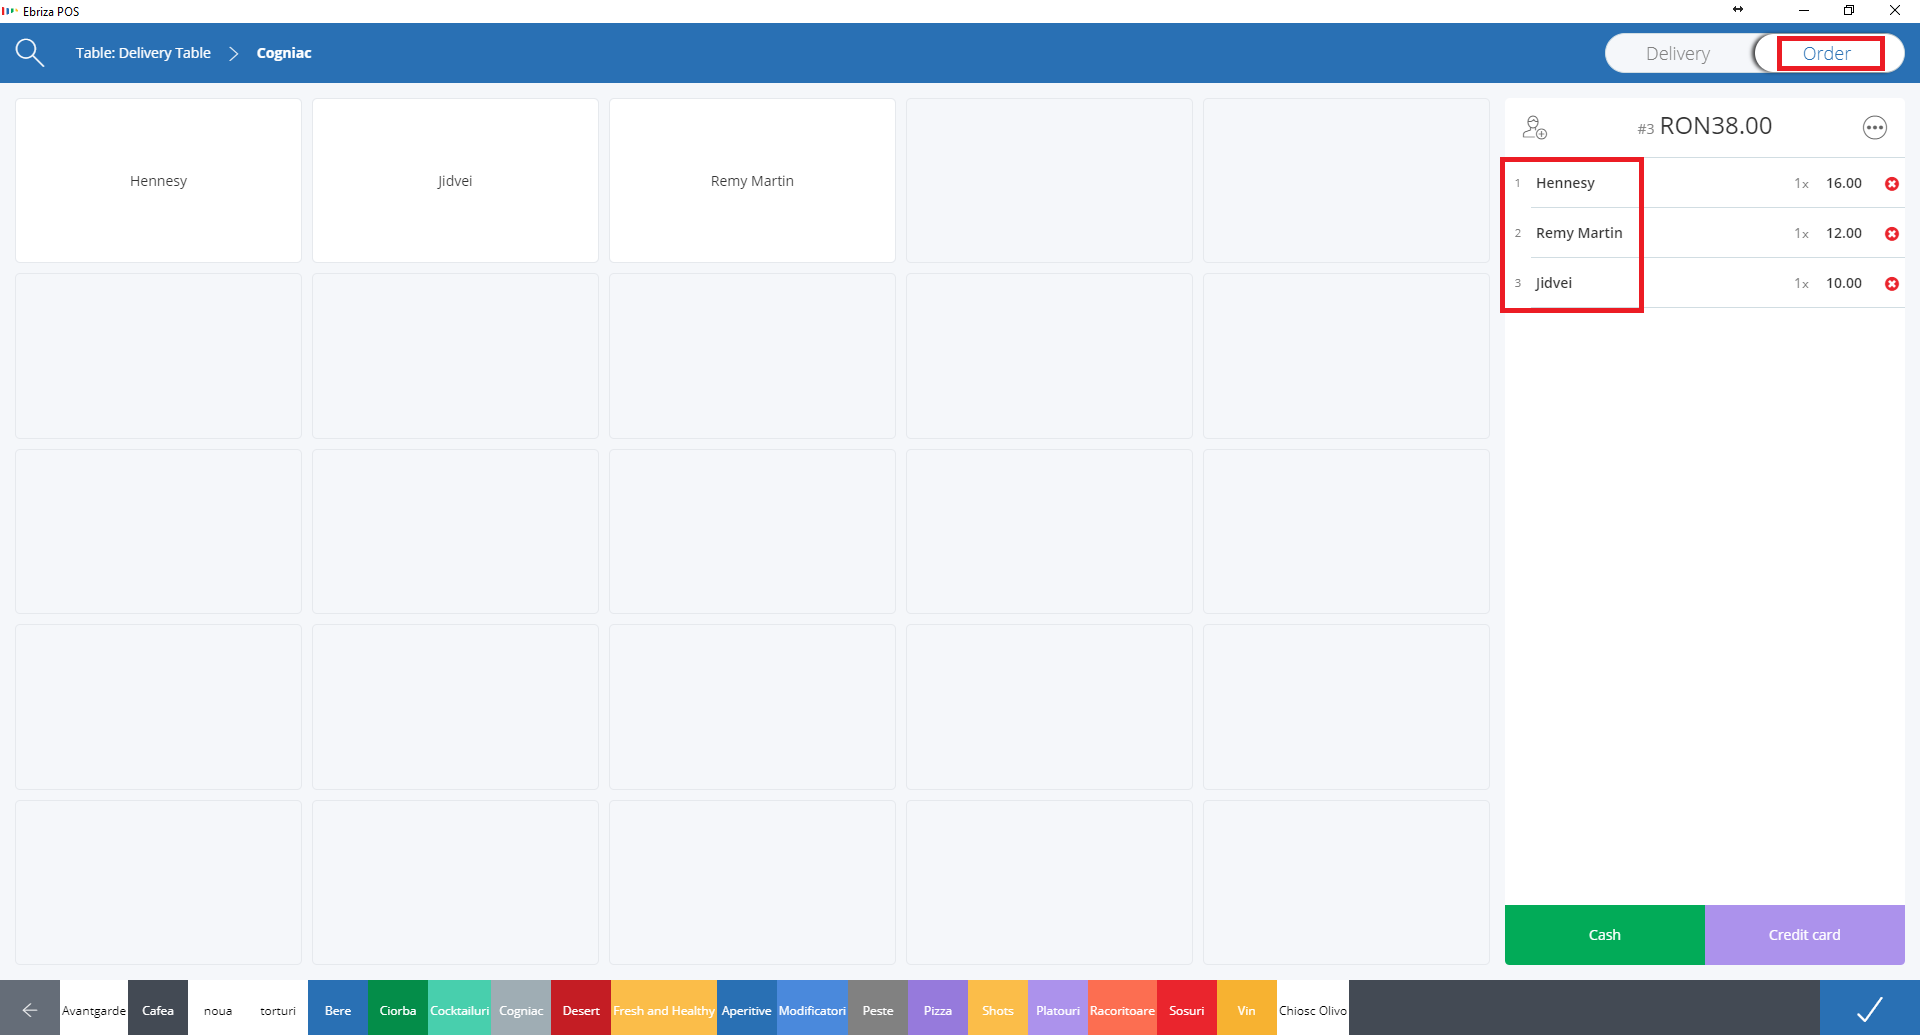Click the add customer icon
Image resolution: width=1920 pixels, height=1035 pixels.
pyautogui.click(x=1534, y=127)
